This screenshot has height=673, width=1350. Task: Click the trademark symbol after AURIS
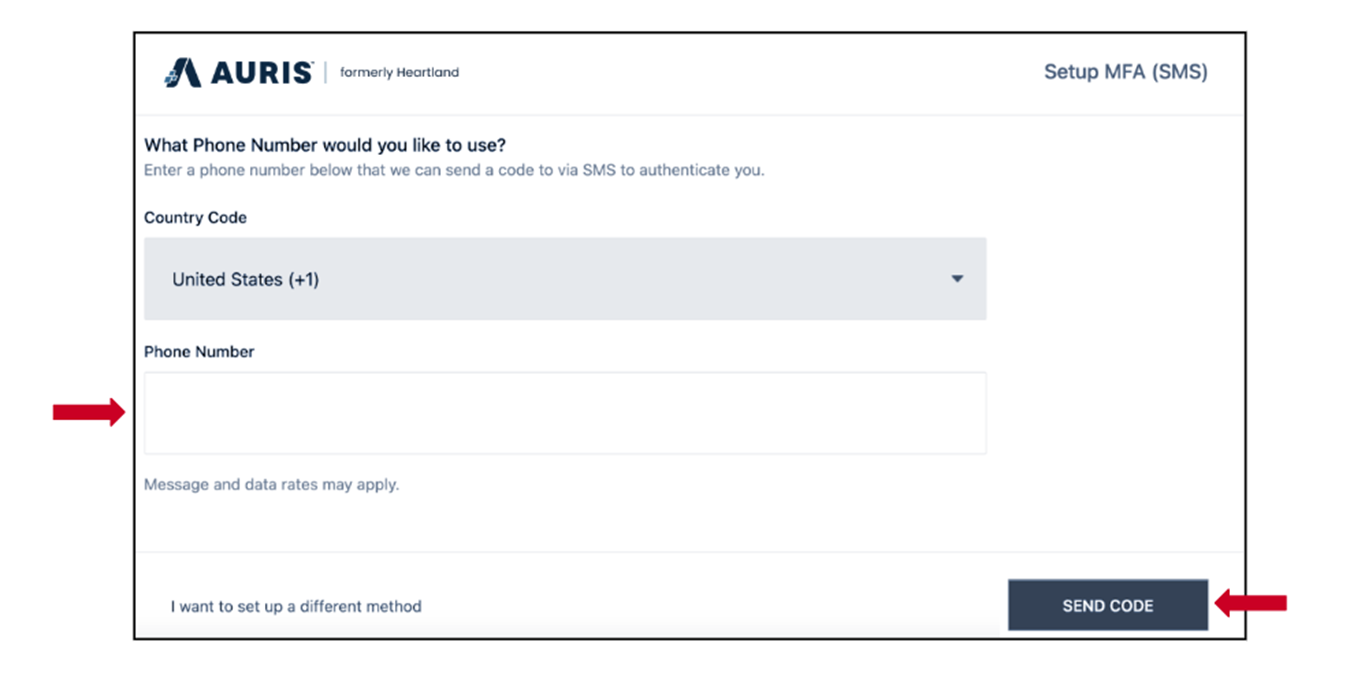(315, 63)
